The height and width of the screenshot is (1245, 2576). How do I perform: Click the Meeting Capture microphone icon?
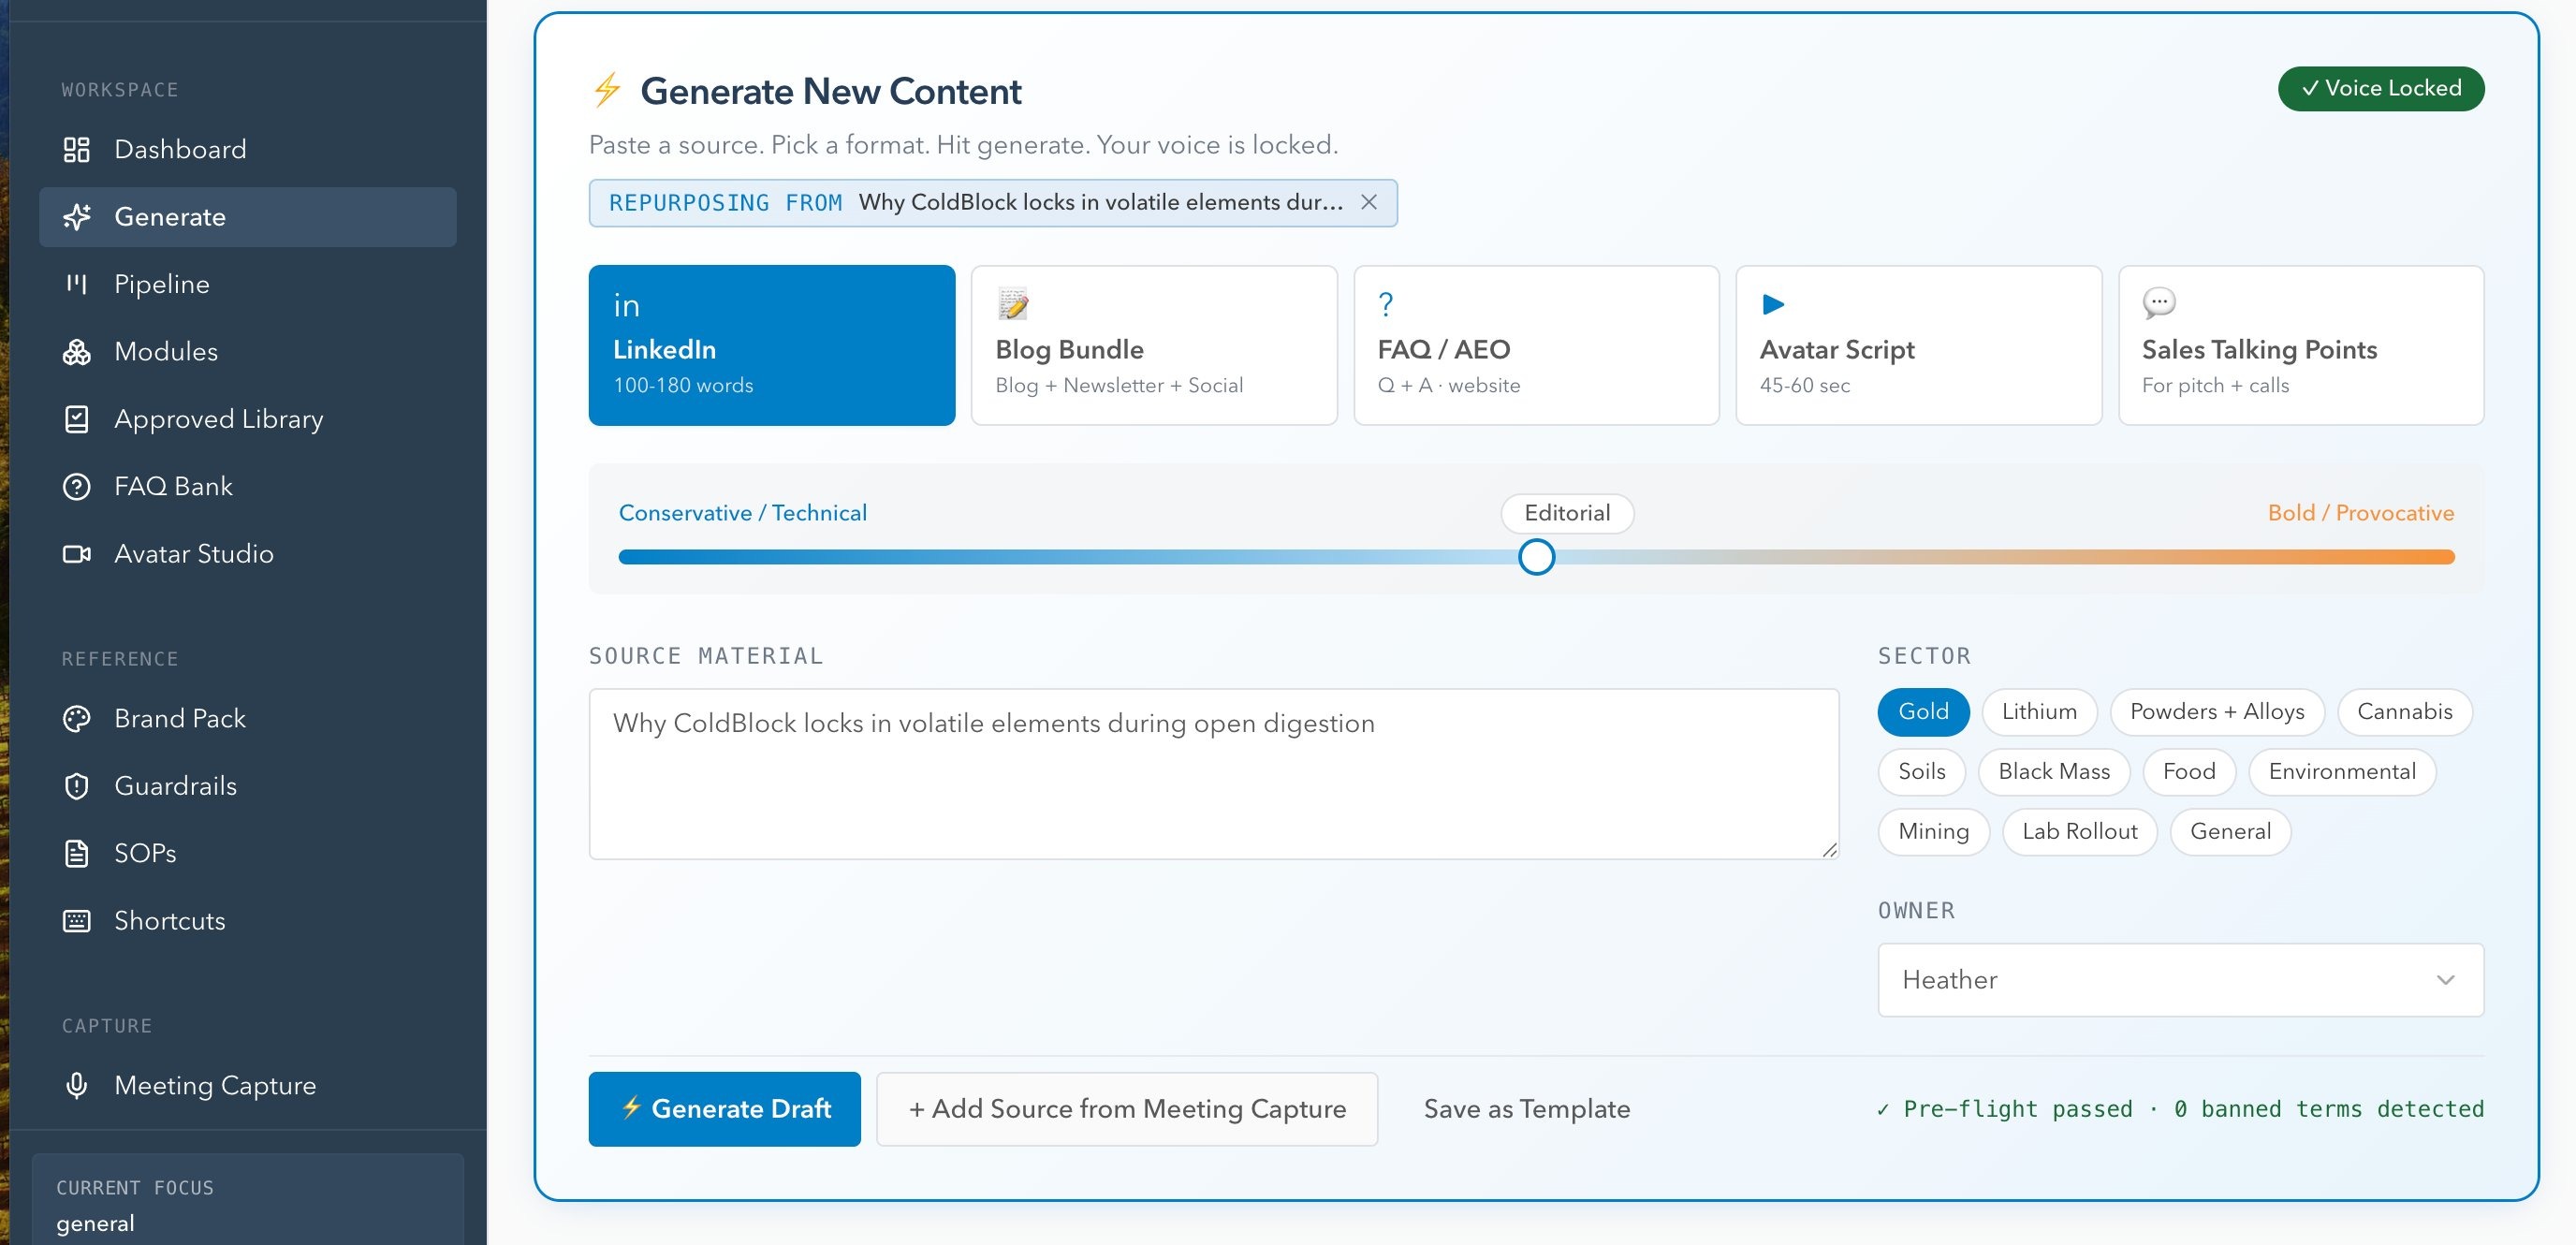pyautogui.click(x=76, y=1086)
